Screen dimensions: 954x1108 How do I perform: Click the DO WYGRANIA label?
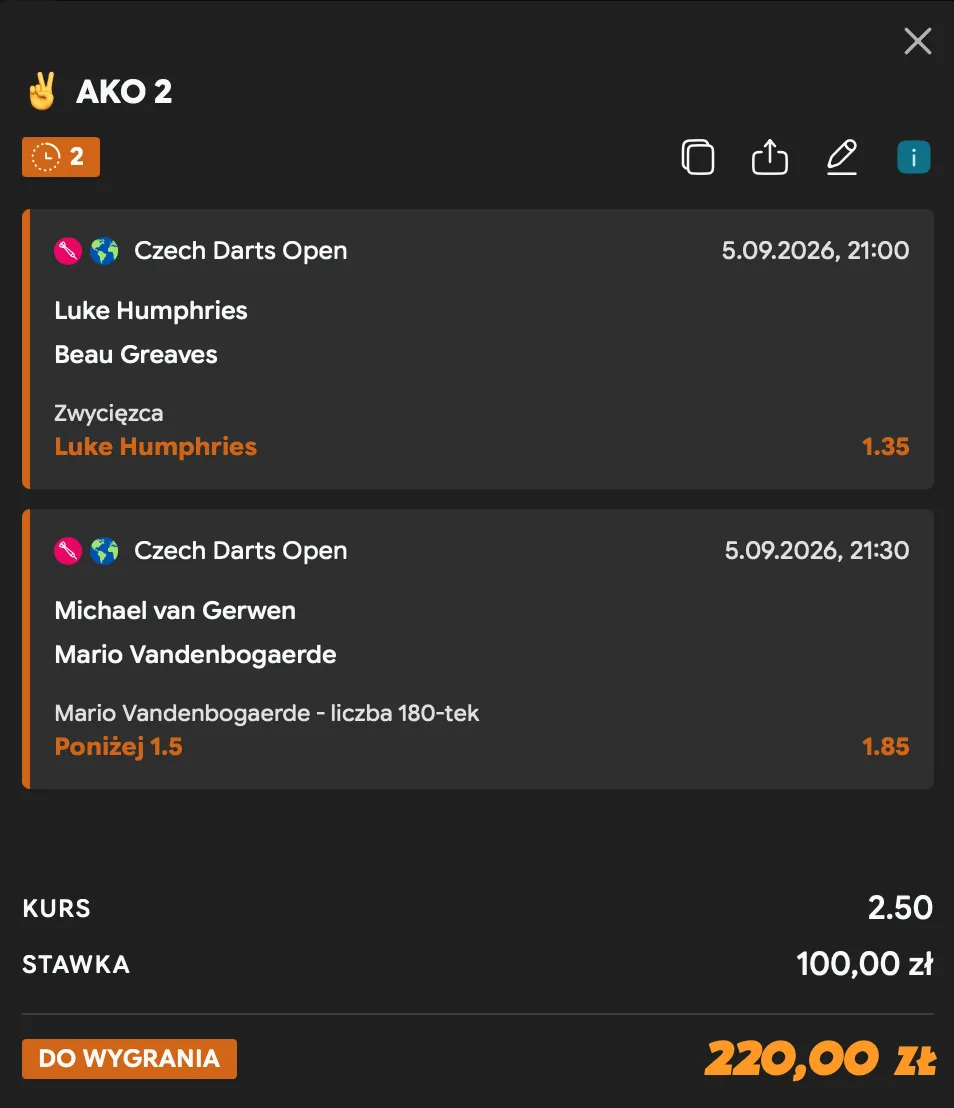pyautogui.click(x=129, y=1059)
